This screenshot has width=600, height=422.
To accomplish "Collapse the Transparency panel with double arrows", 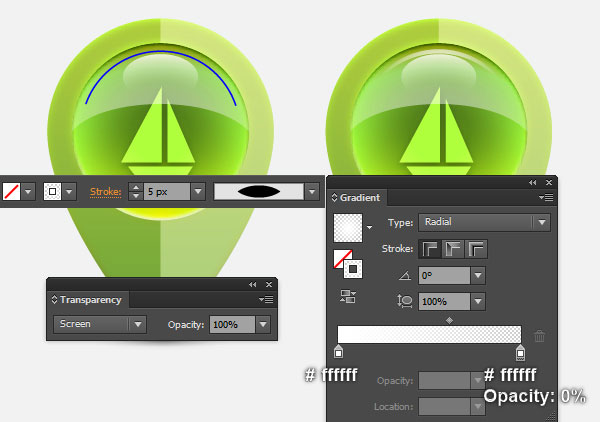I will click(253, 284).
